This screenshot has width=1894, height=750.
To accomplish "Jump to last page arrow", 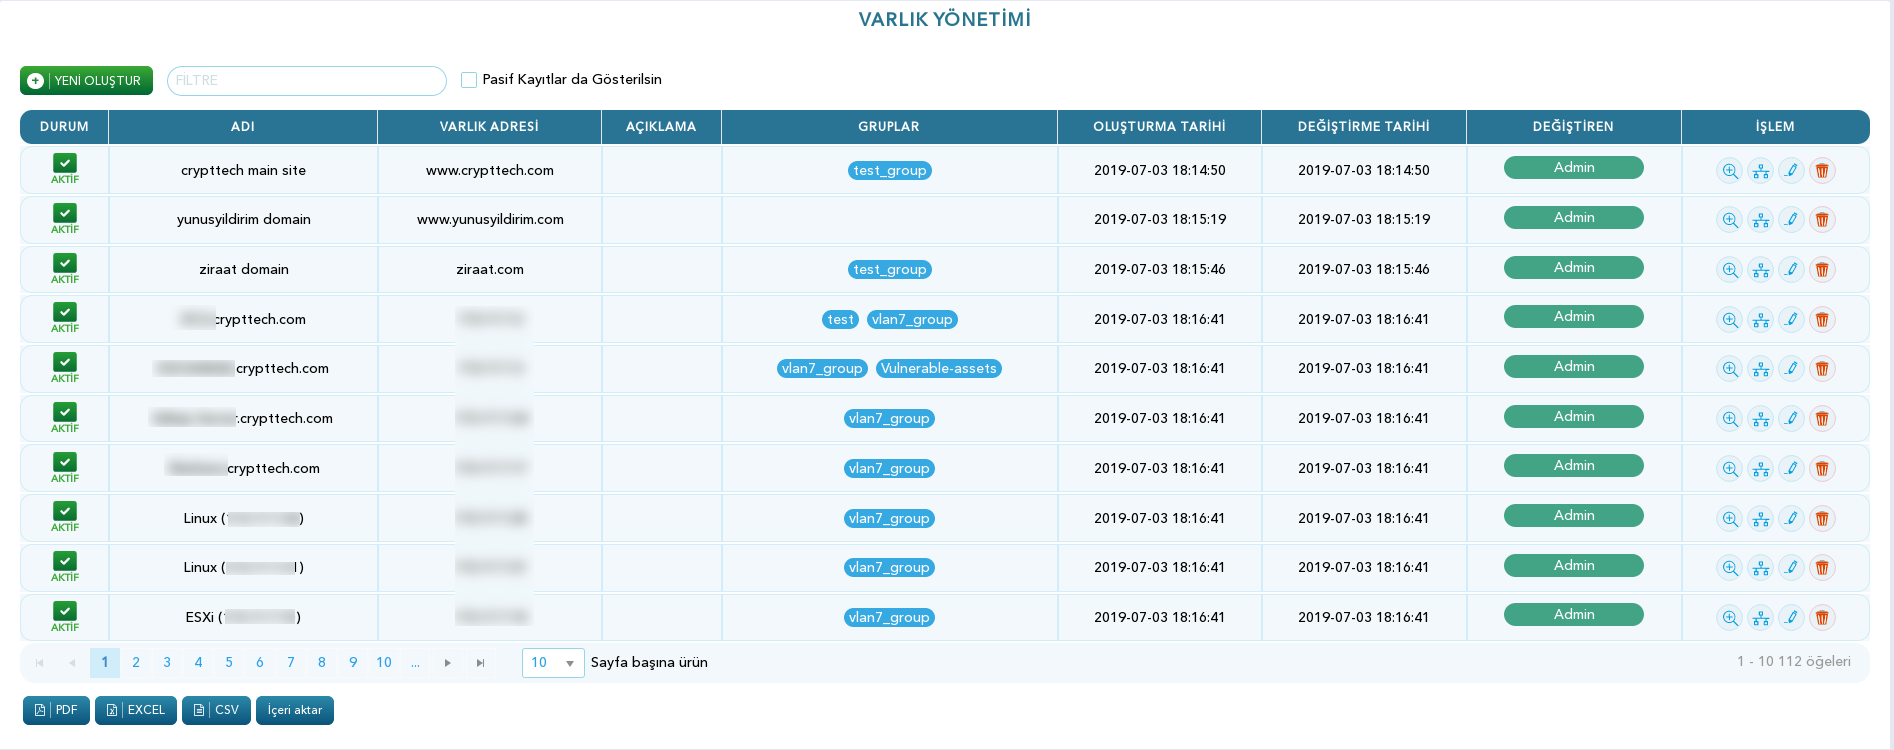I will click(x=480, y=663).
